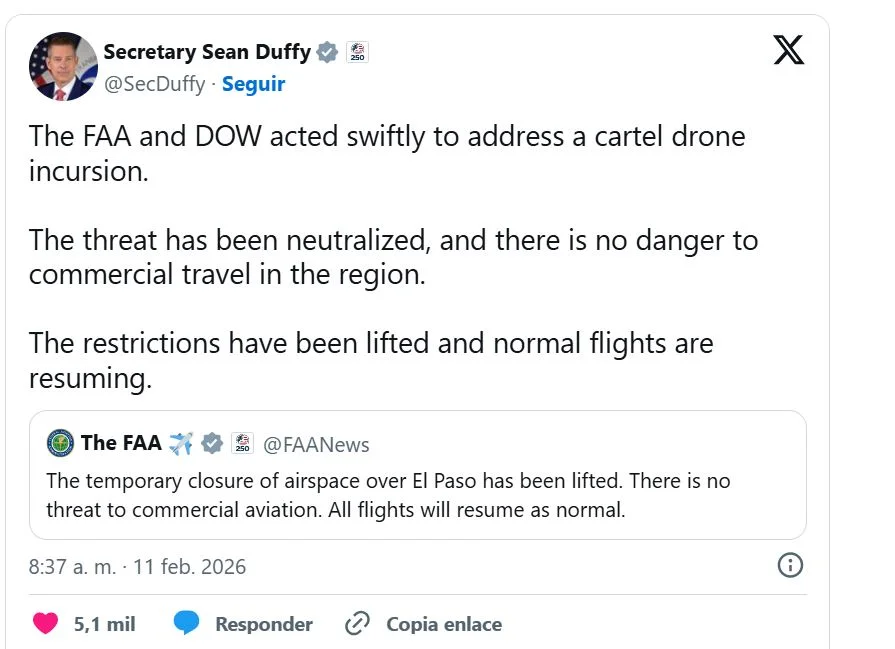The image size is (895, 649).
Task: Click the X logo in the top corner
Action: (x=788, y=50)
